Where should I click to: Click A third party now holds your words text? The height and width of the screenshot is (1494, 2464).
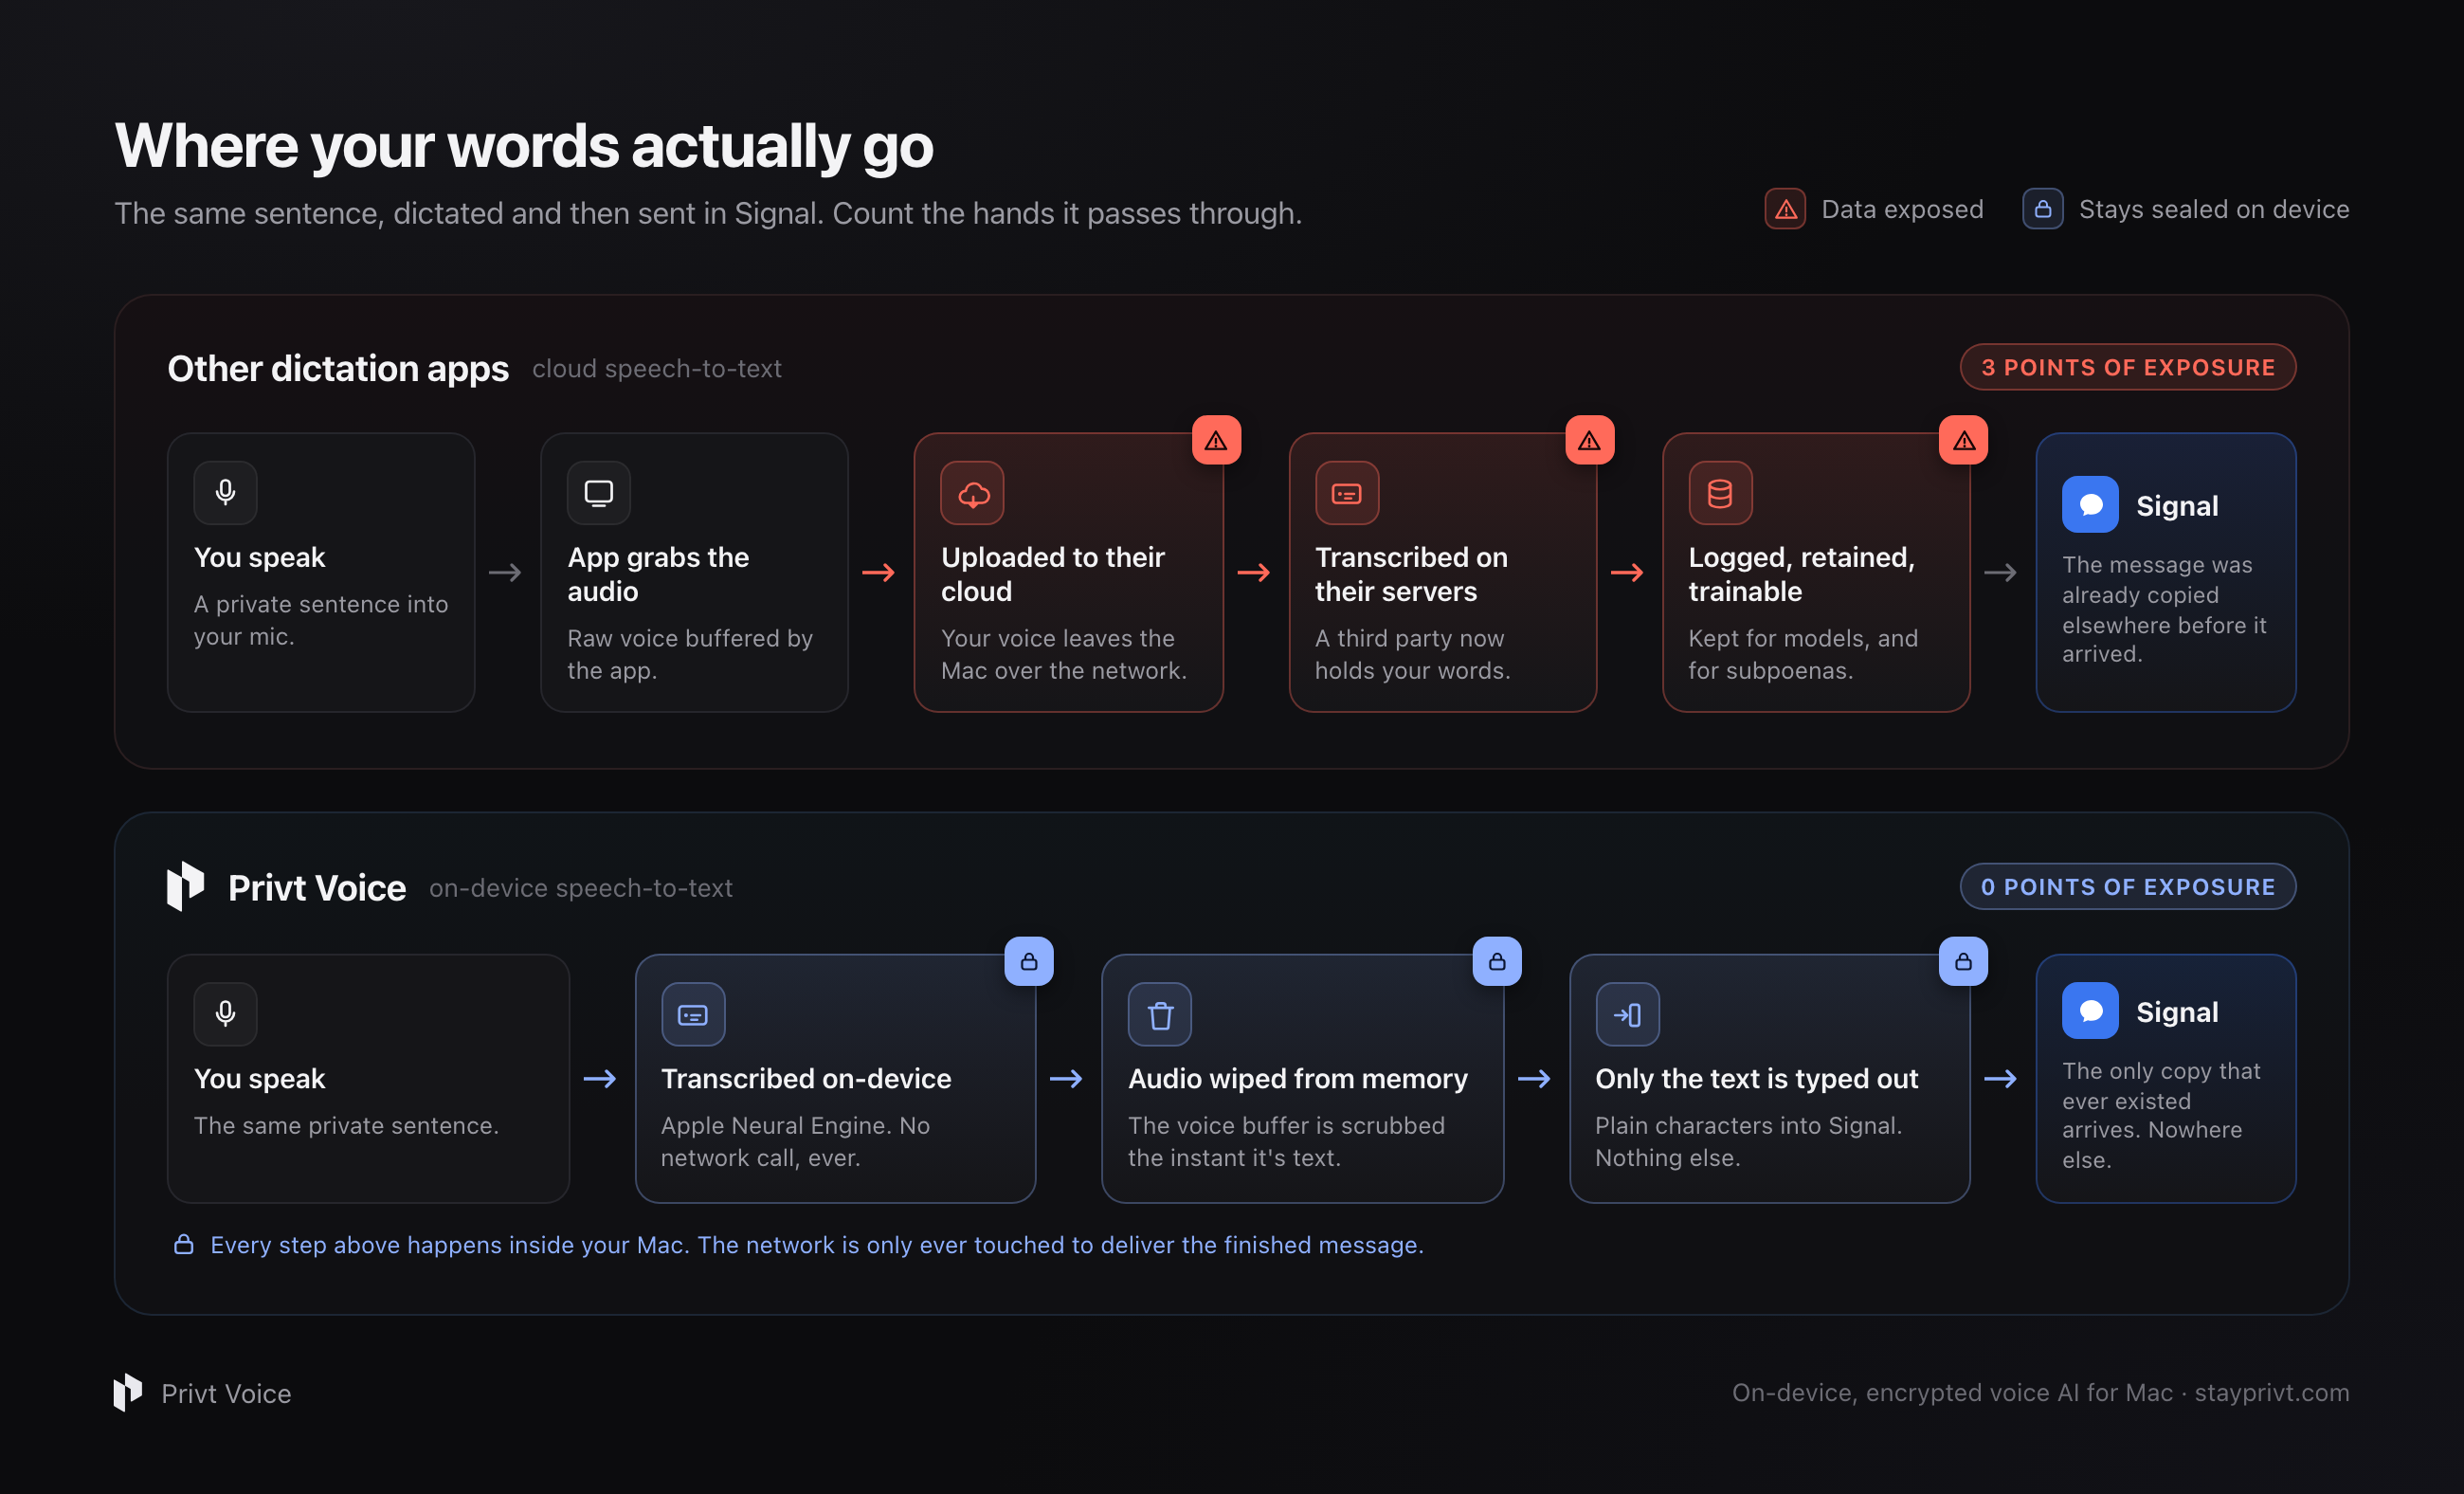click(x=1412, y=654)
